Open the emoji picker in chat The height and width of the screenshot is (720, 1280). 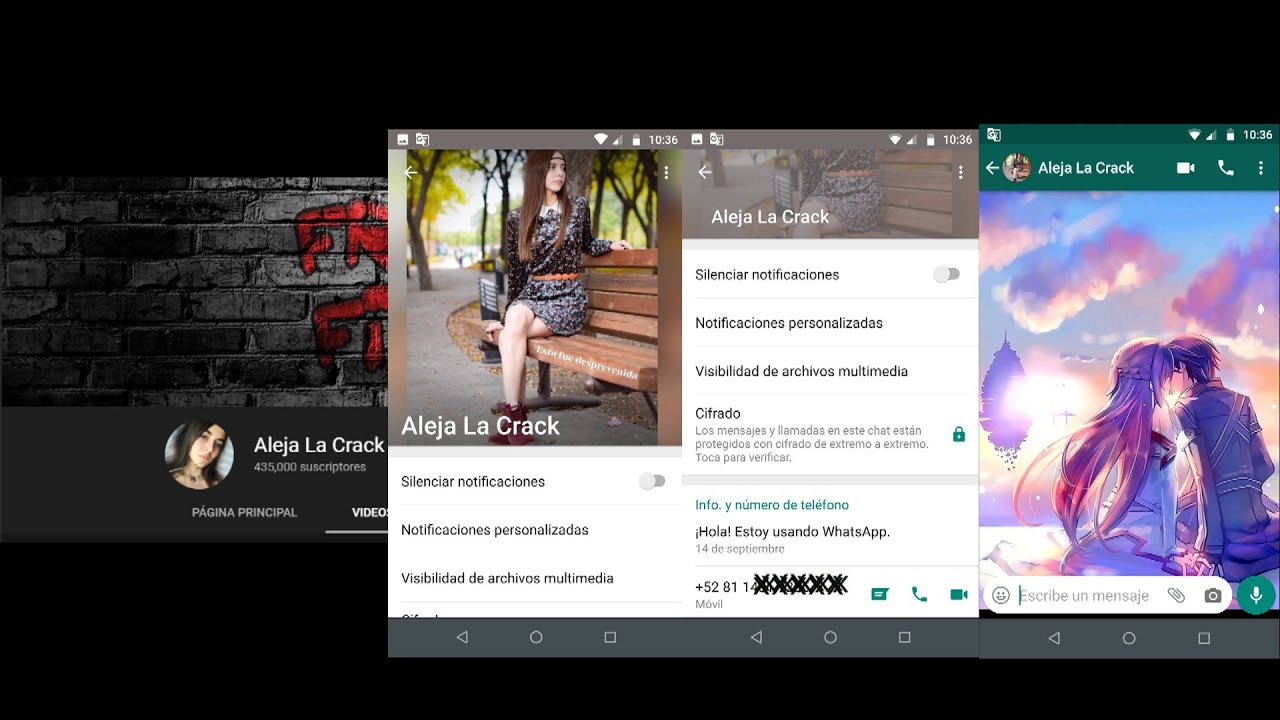1000,595
